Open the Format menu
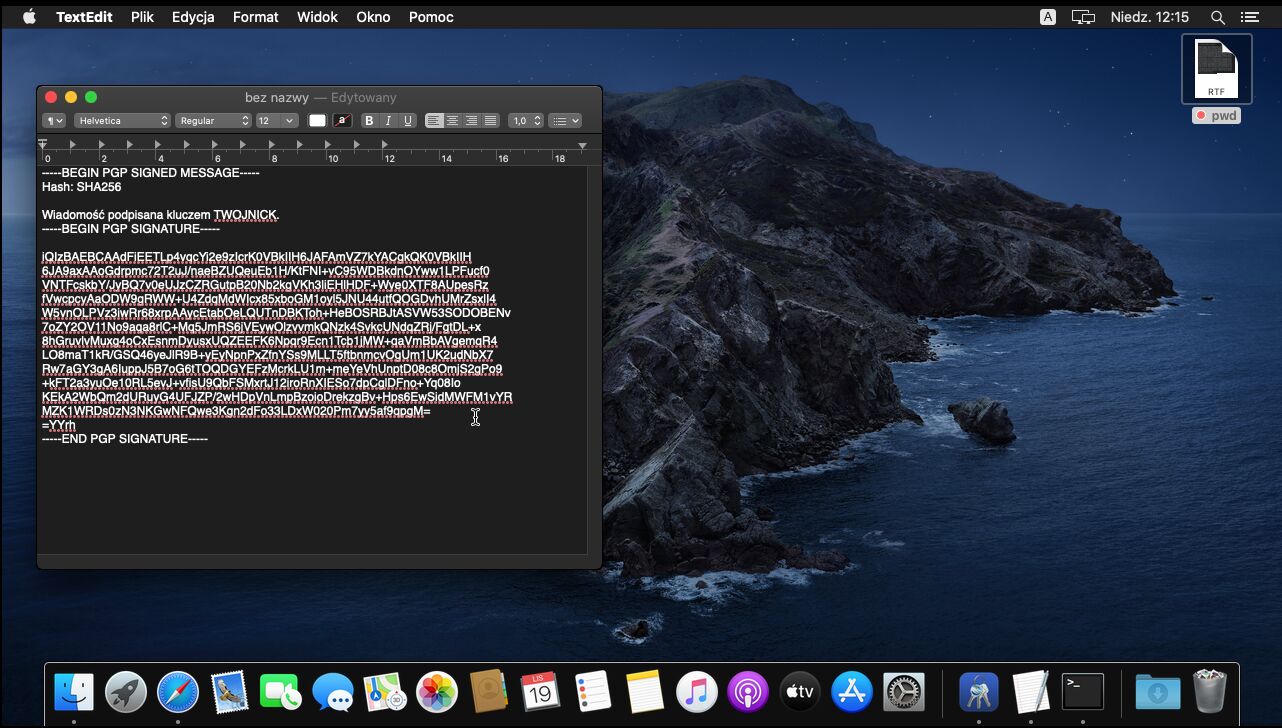 [x=255, y=17]
